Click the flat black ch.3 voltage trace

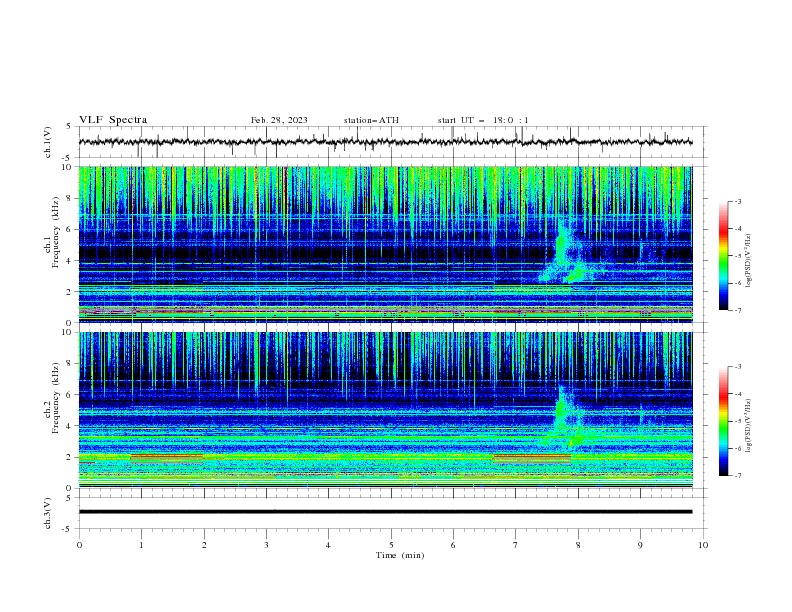pos(385,512)
